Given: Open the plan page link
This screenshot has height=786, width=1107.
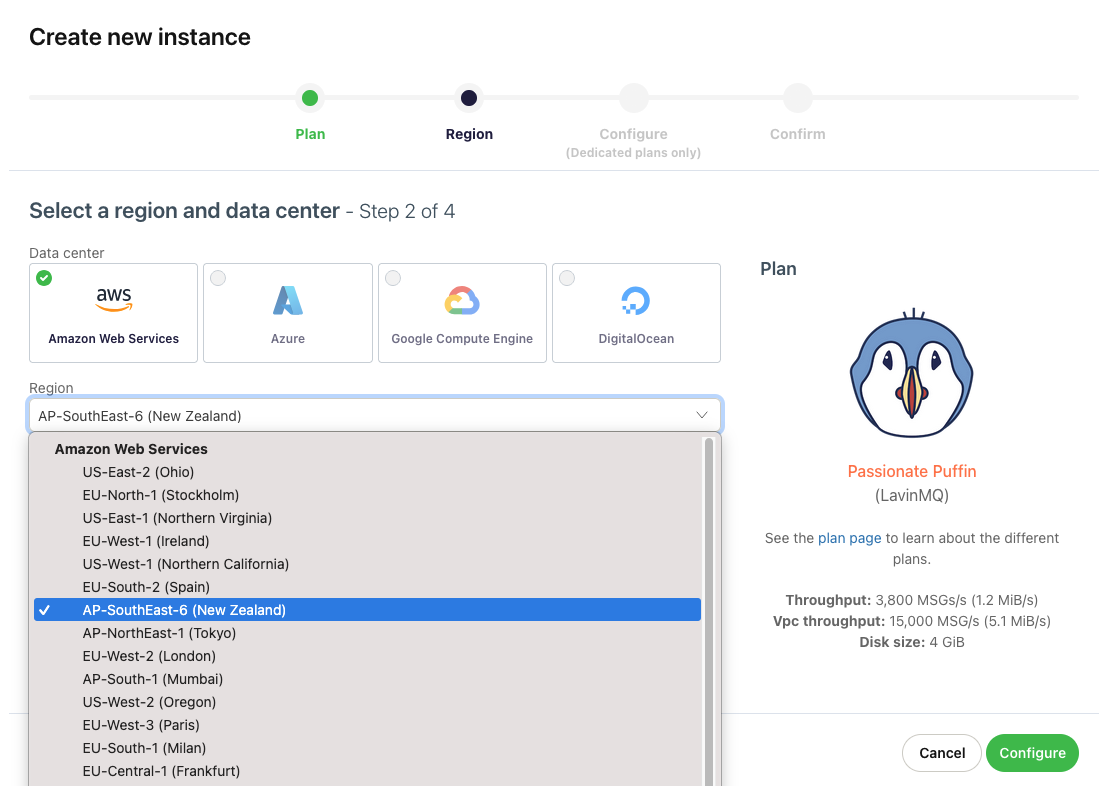Looking at the screenshot, I should tap(849, 538).
